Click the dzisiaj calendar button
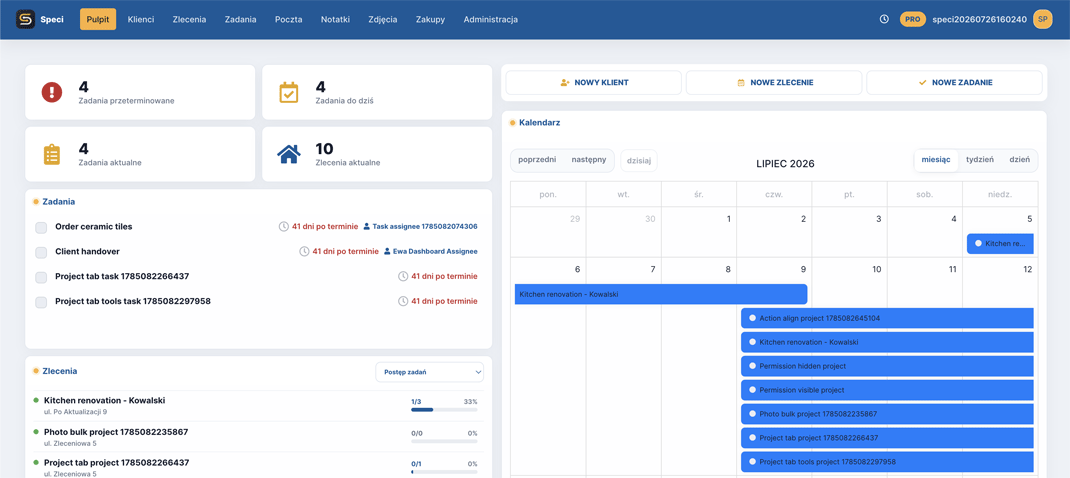Image resolution: width=1070 pixels, height=478 pixels. coord(639,160)
